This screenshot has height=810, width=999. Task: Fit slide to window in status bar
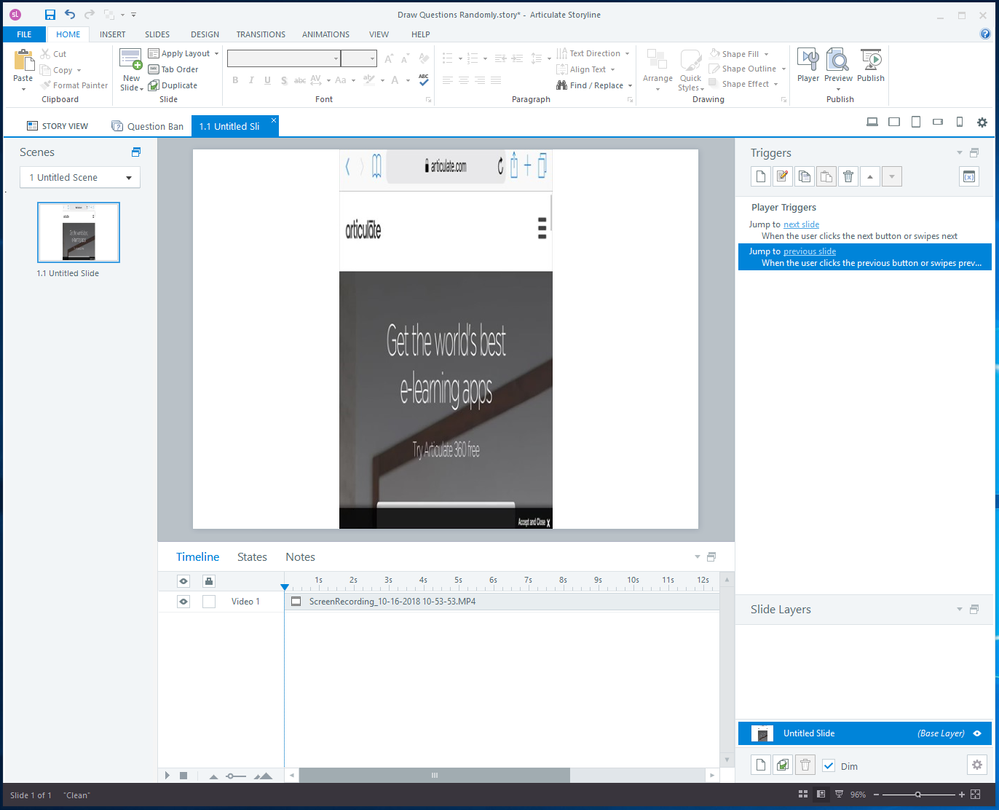coord(975,794)
